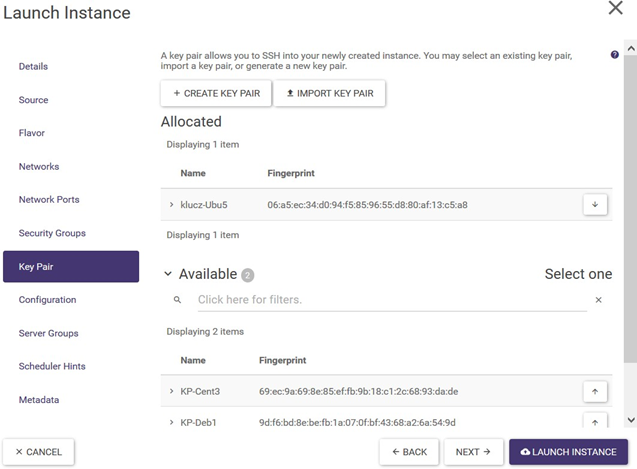Switch to the Security Groups step
This screenshot has height=469, width=637.
click(52, 233)
